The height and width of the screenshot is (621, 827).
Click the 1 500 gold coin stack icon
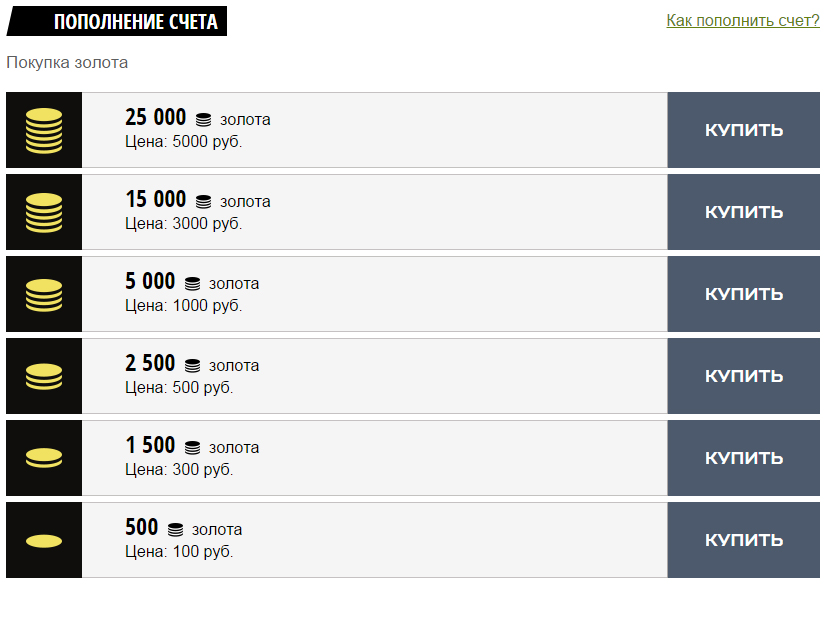[44, 458]
